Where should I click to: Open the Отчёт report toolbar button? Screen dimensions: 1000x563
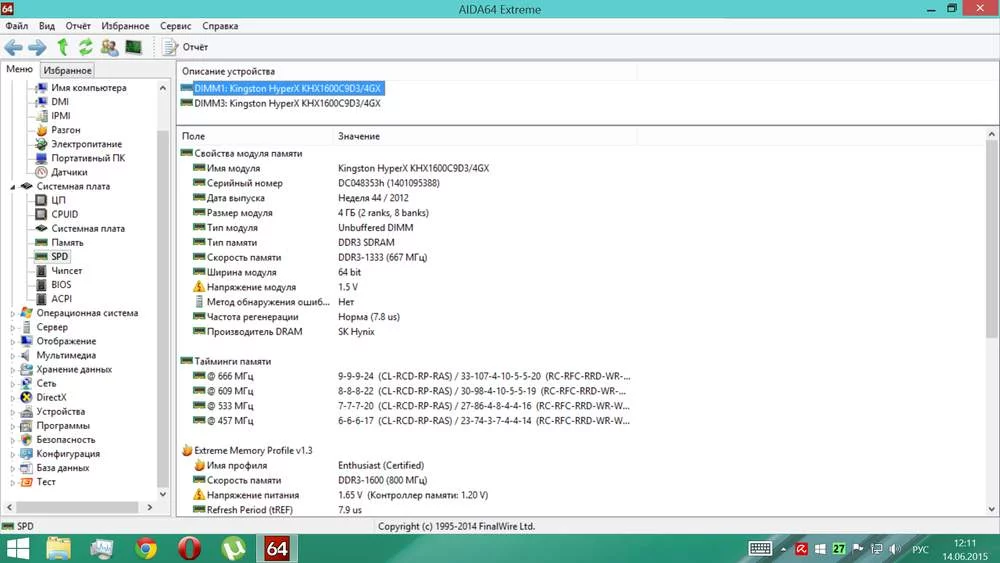[x=185, y=47]
